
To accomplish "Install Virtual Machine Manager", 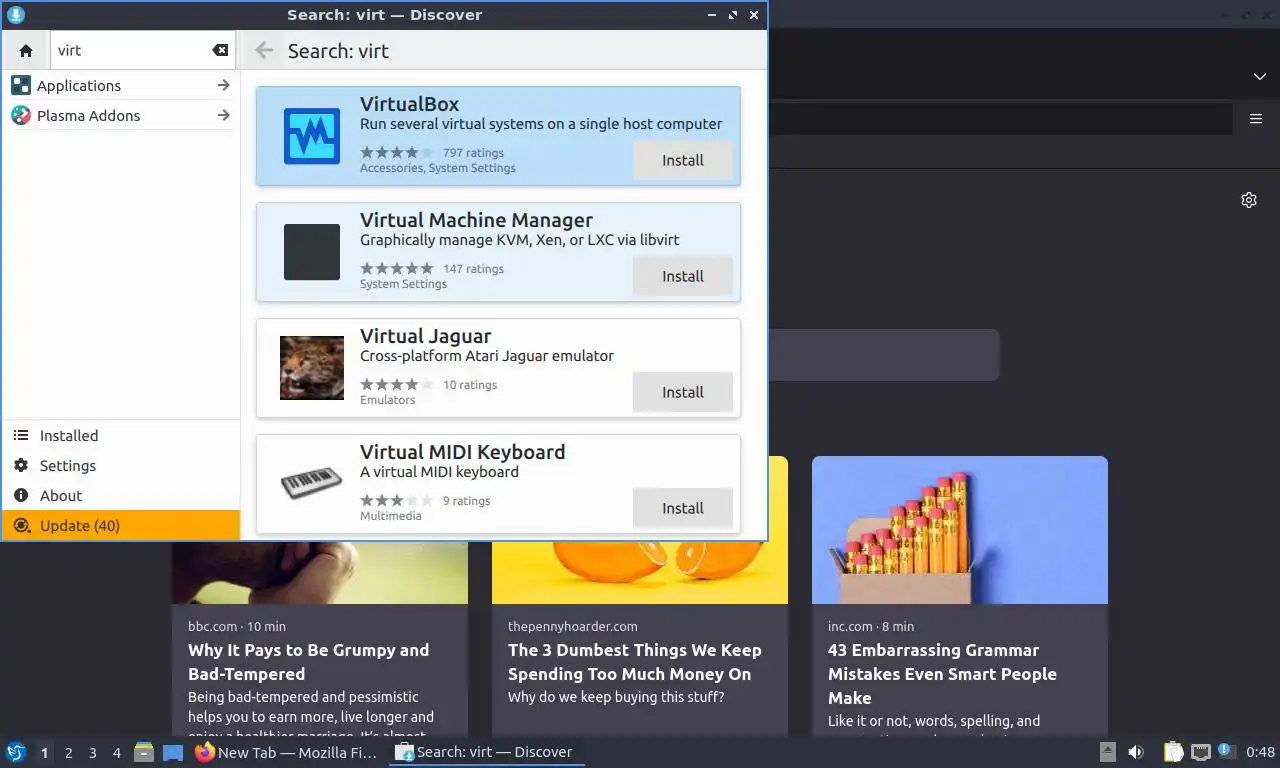I will tap(683, 276).
